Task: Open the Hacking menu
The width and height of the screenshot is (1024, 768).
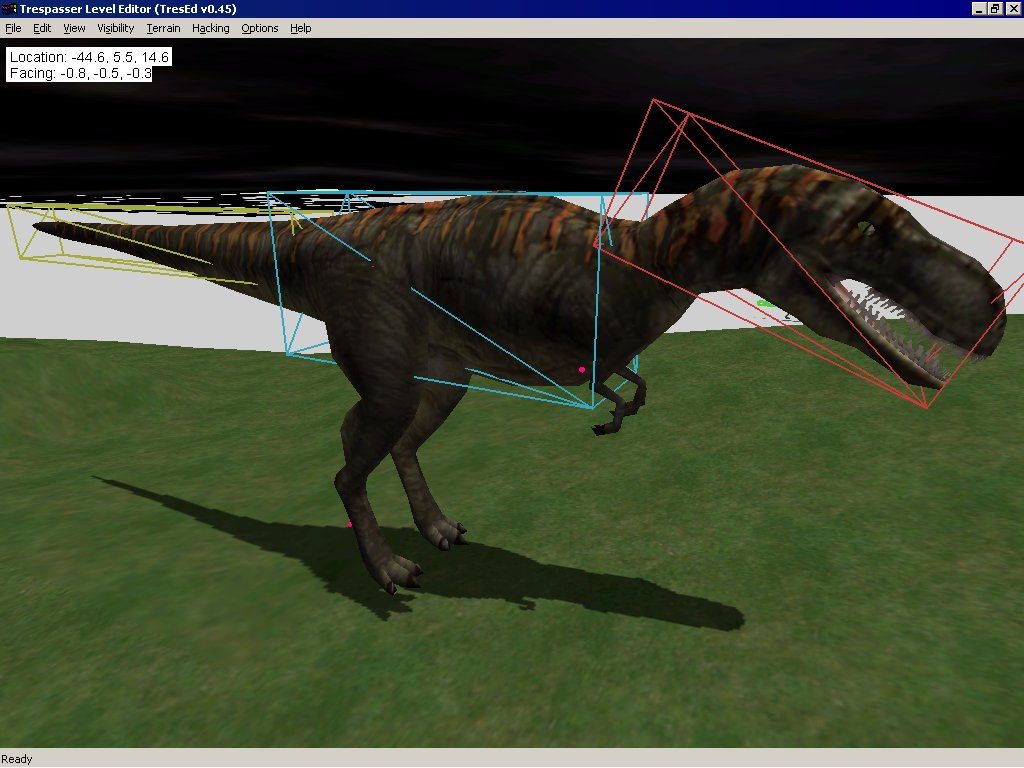Action: [210, 28]
